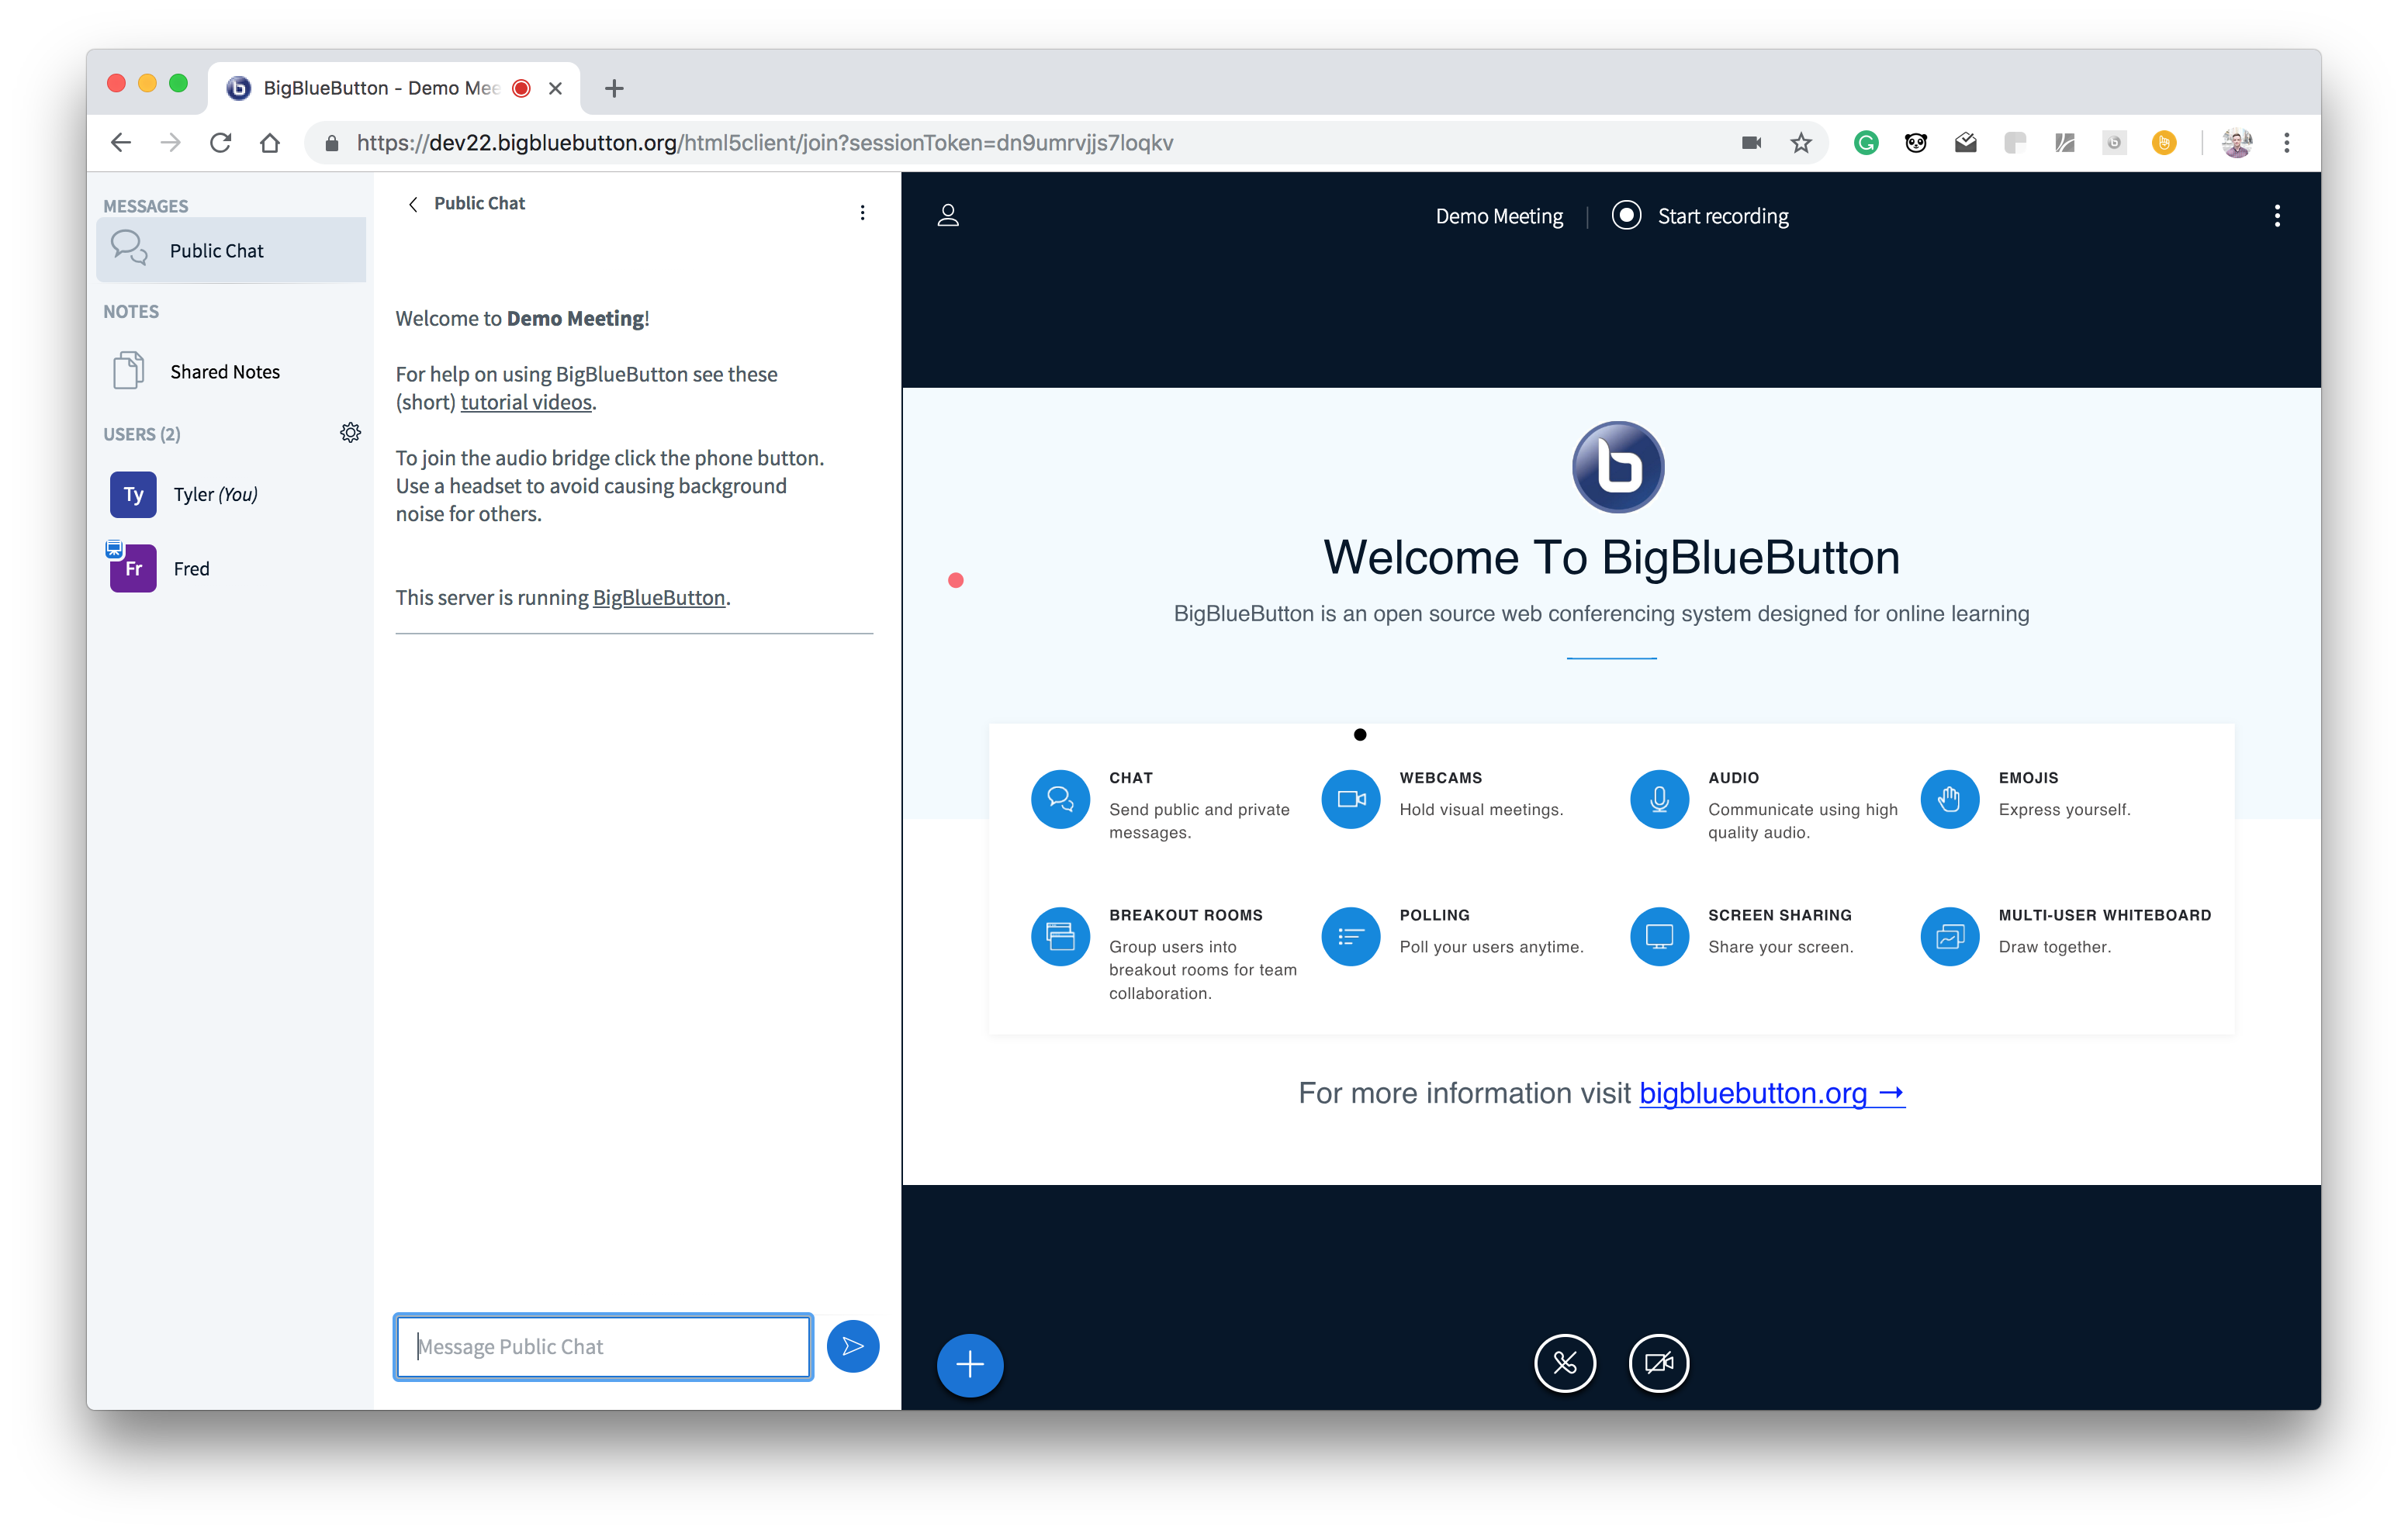Select Public Chat in Messages list
The image size is (2408, 1534).
pos(231,250)
